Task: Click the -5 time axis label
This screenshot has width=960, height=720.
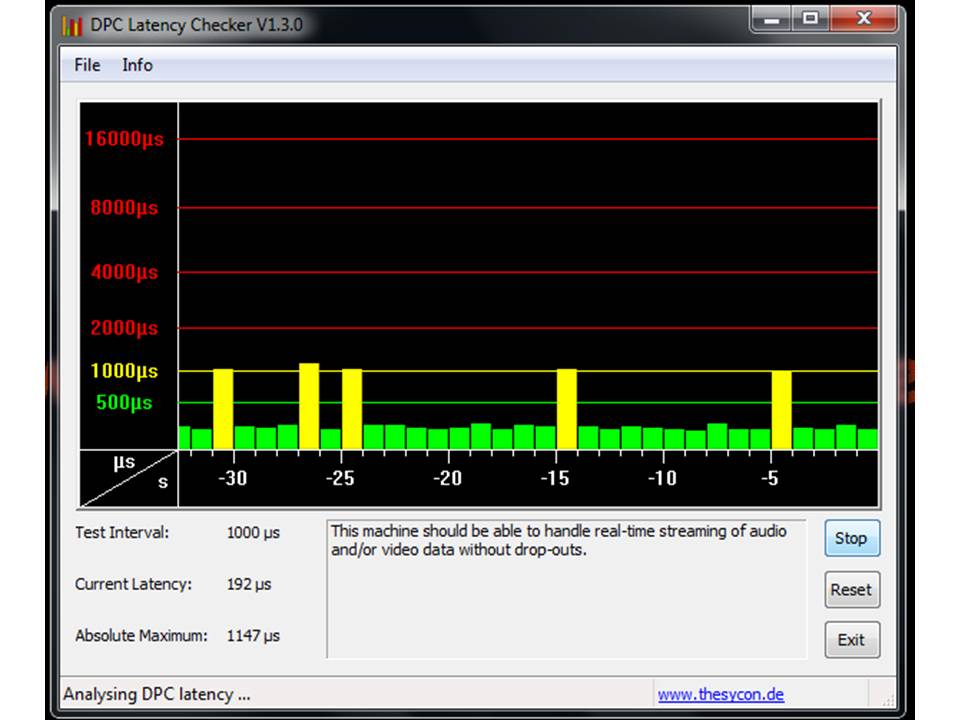Action: pyautogui.click(x=770, y=478)
